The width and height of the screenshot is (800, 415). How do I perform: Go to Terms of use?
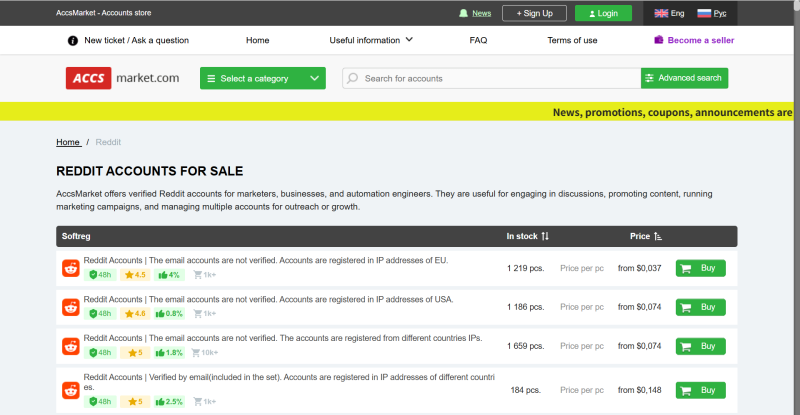click(x=572, y=40)
